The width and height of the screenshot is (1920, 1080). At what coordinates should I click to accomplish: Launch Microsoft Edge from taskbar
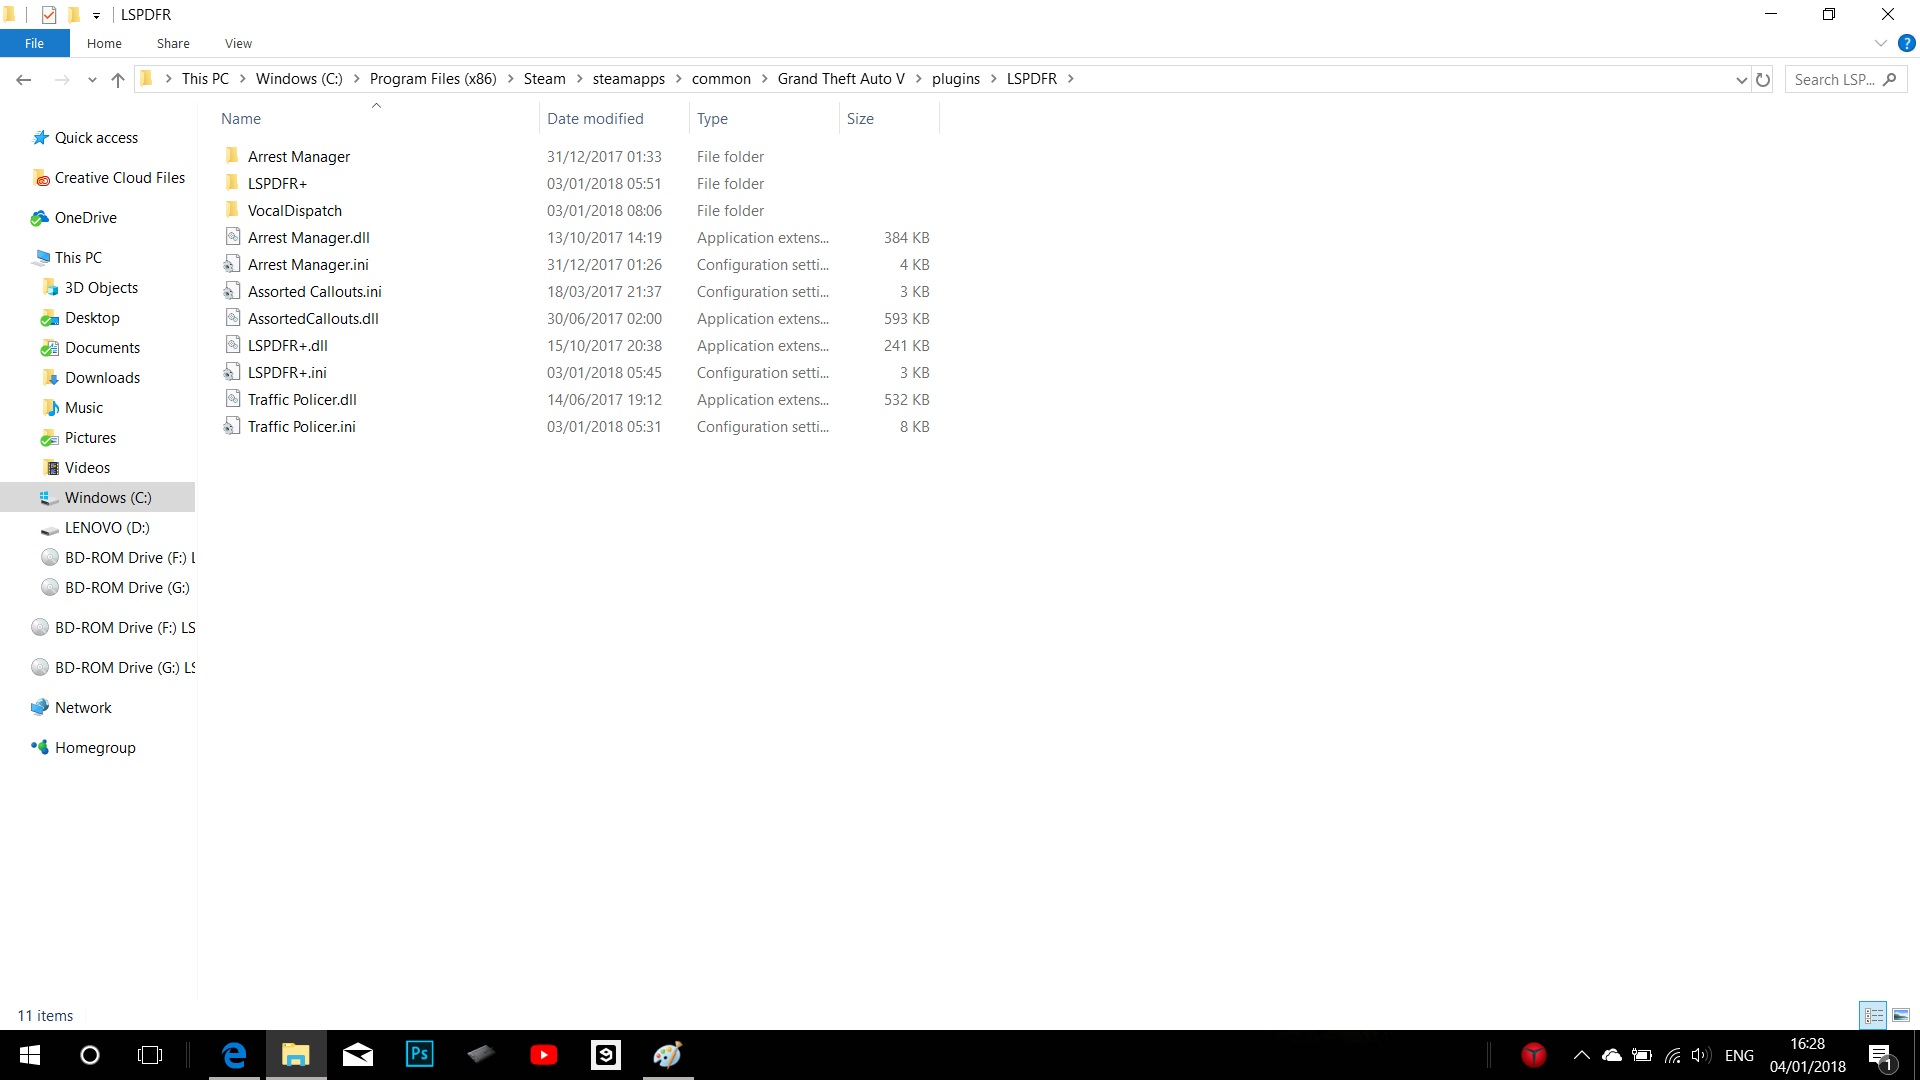234,1054
